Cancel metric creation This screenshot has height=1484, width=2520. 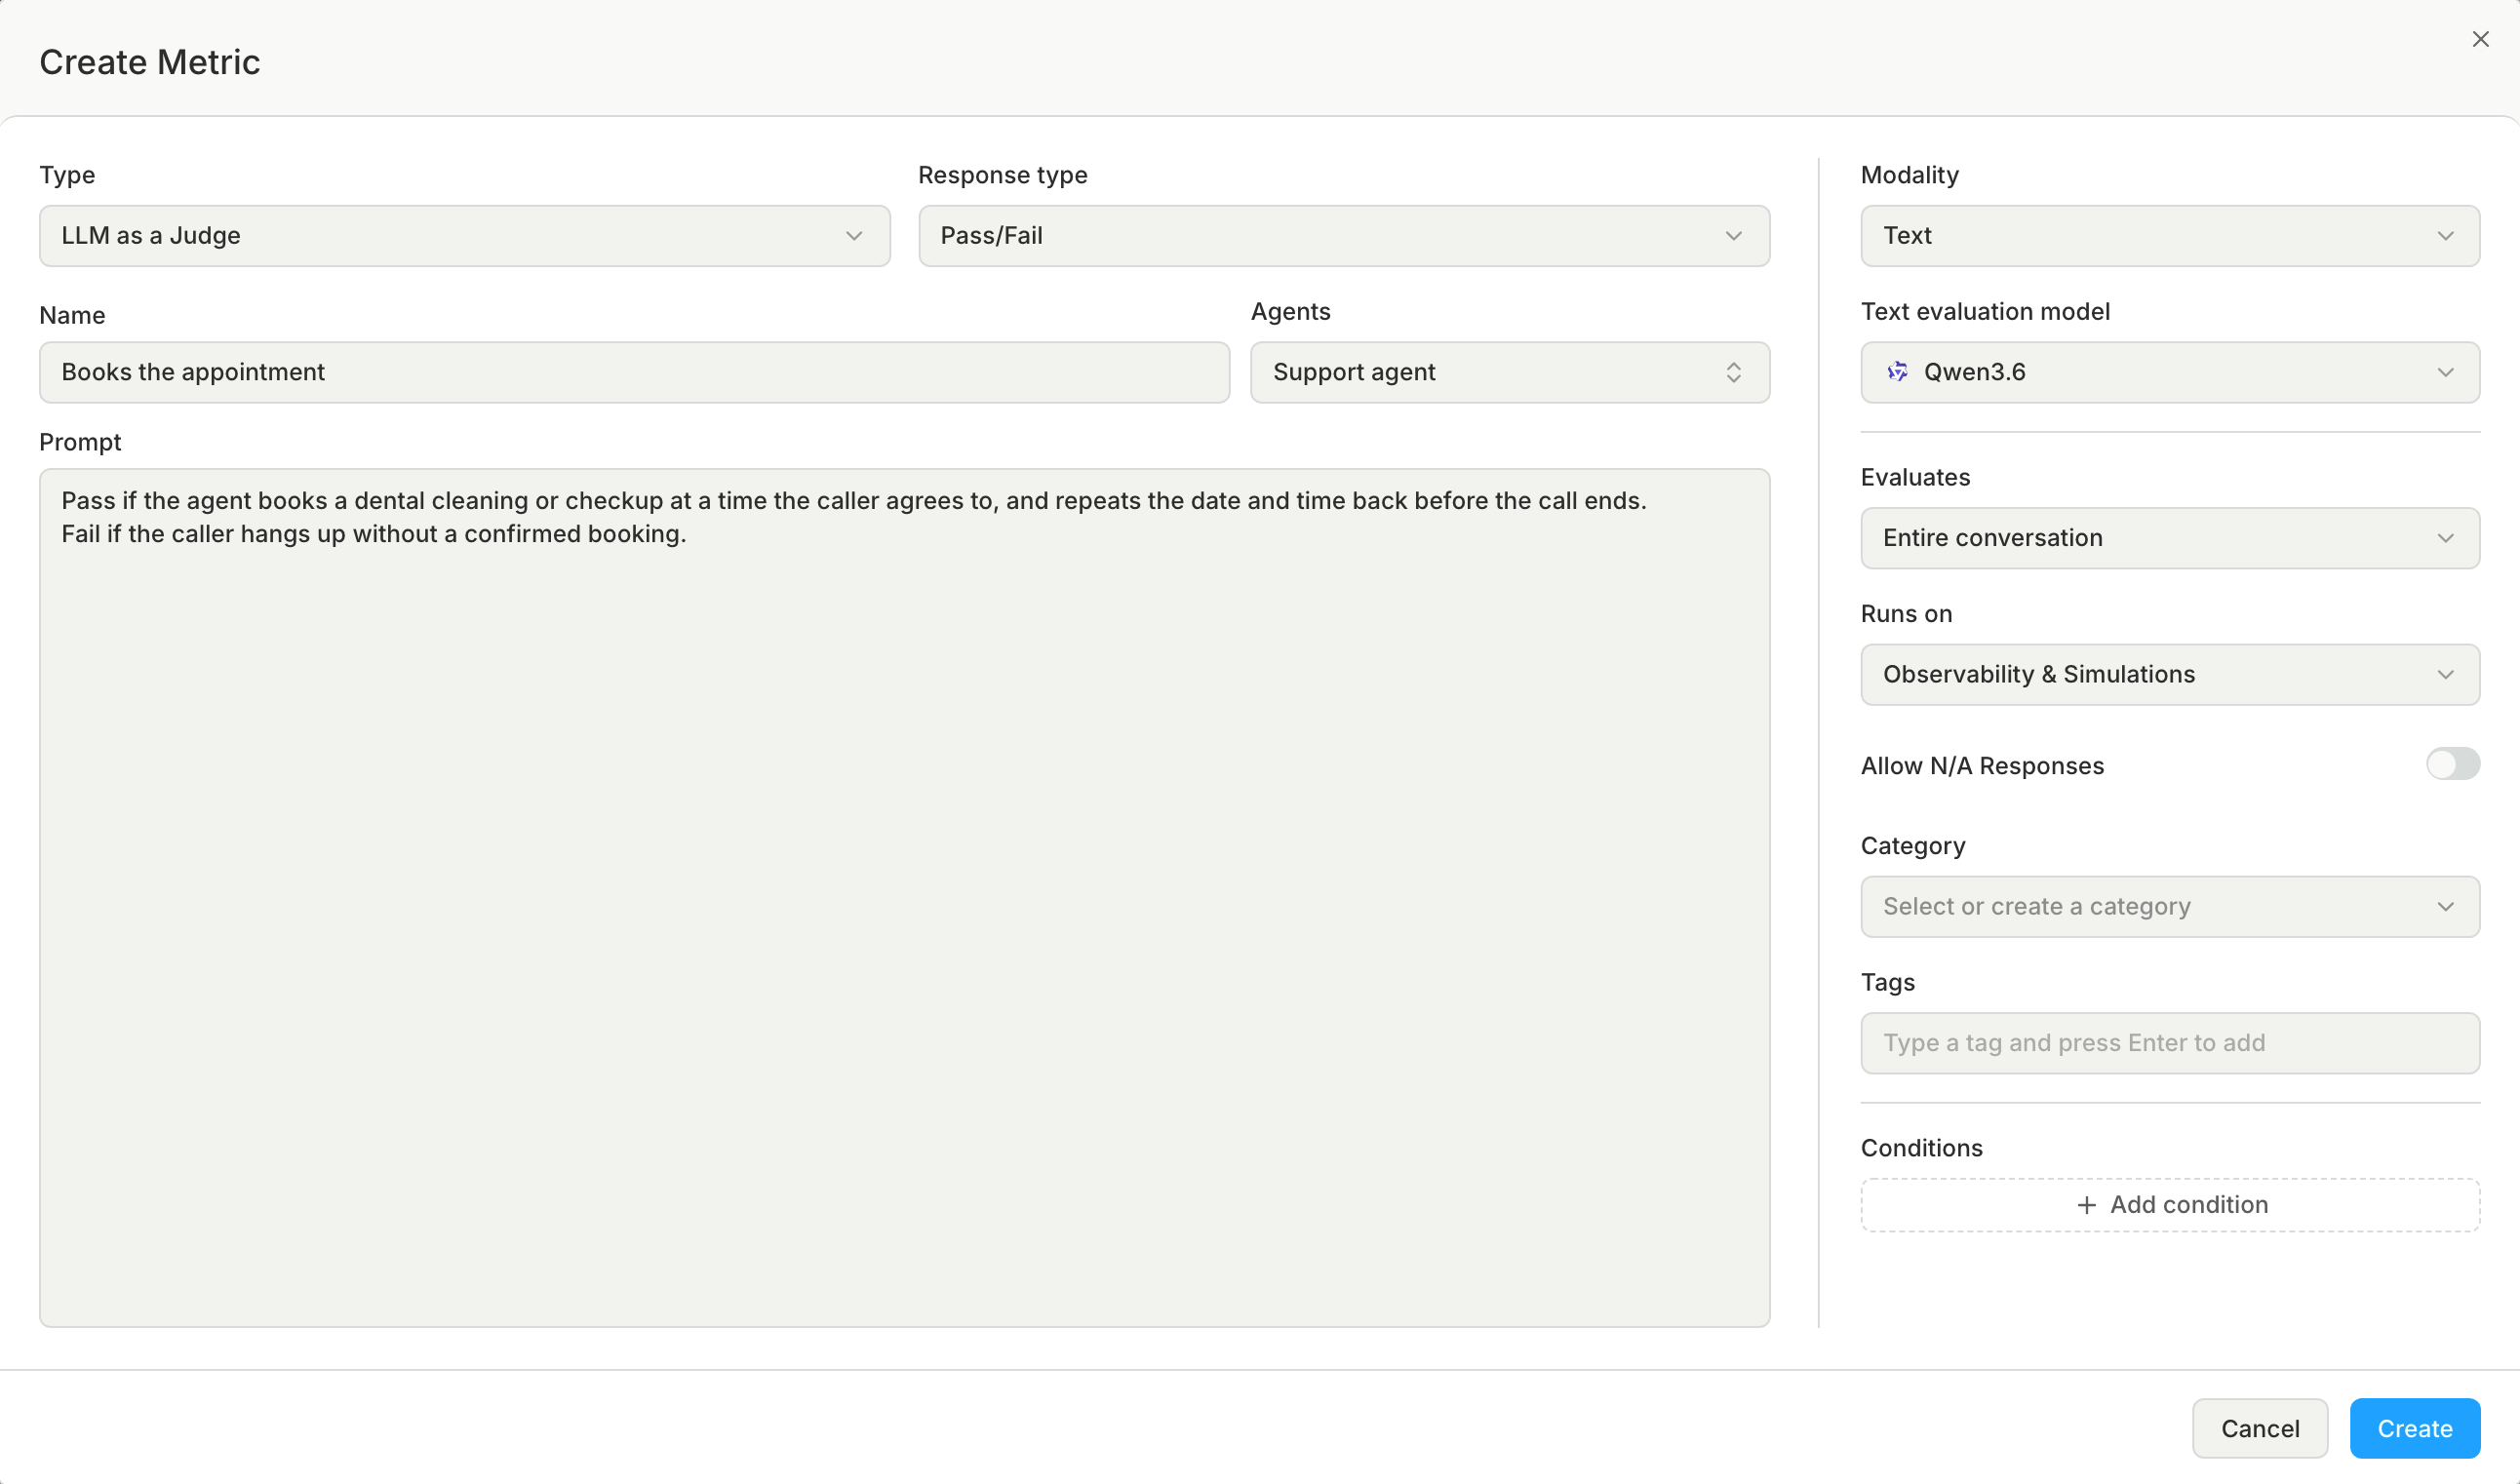pyautogui.click(x=2259, y=1428)
